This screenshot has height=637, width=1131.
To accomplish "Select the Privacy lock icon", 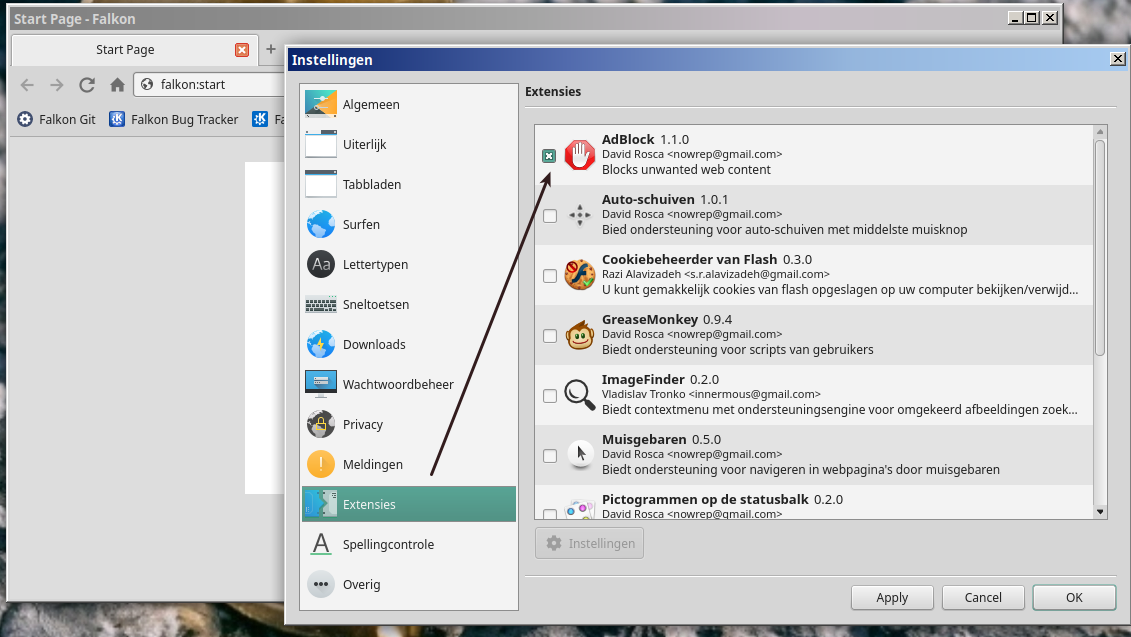I will (320, 424).
